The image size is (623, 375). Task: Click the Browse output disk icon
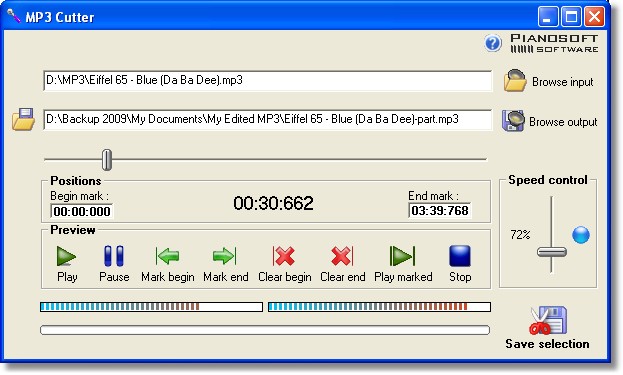click(x=513, y=121)
